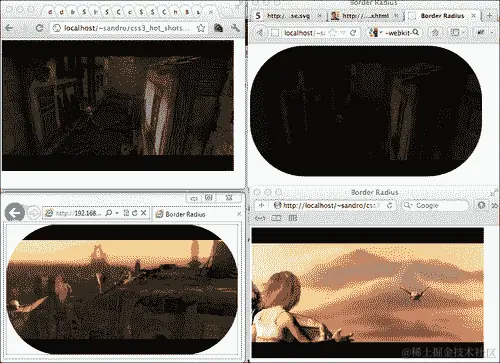
Task: Open Safari's Reading List glasses icon
Action: pyautogui.click(x=260, y=218)
